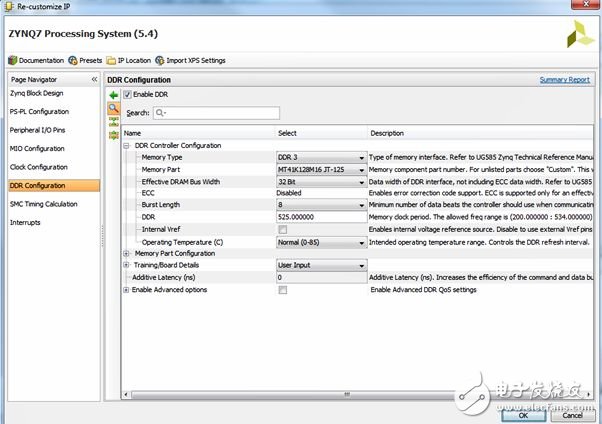Enable the Internal Vref checkbox
The height and width of the screenshot is (424, 602).
tap(283, 229)
